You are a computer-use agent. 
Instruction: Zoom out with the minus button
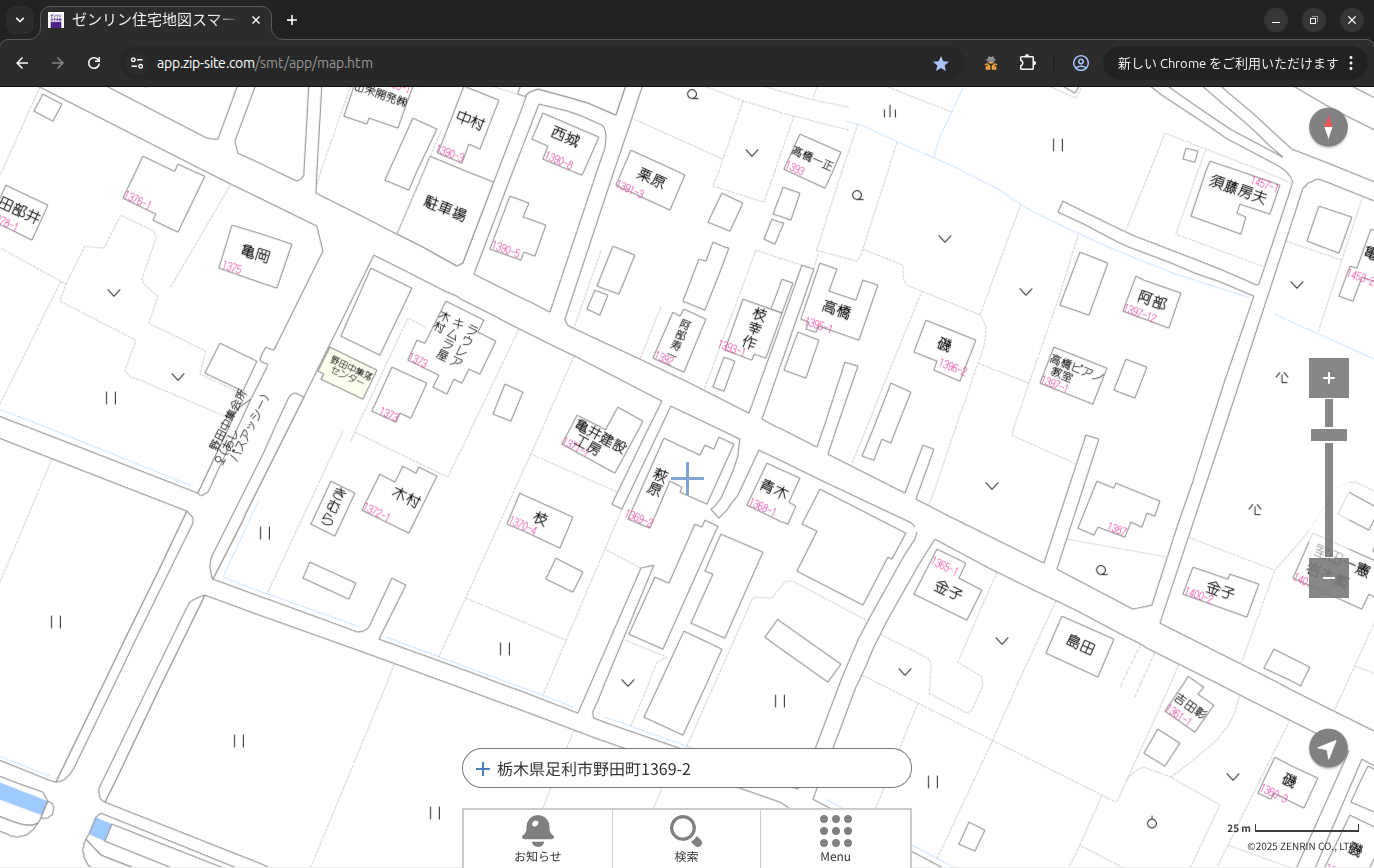1328,578
